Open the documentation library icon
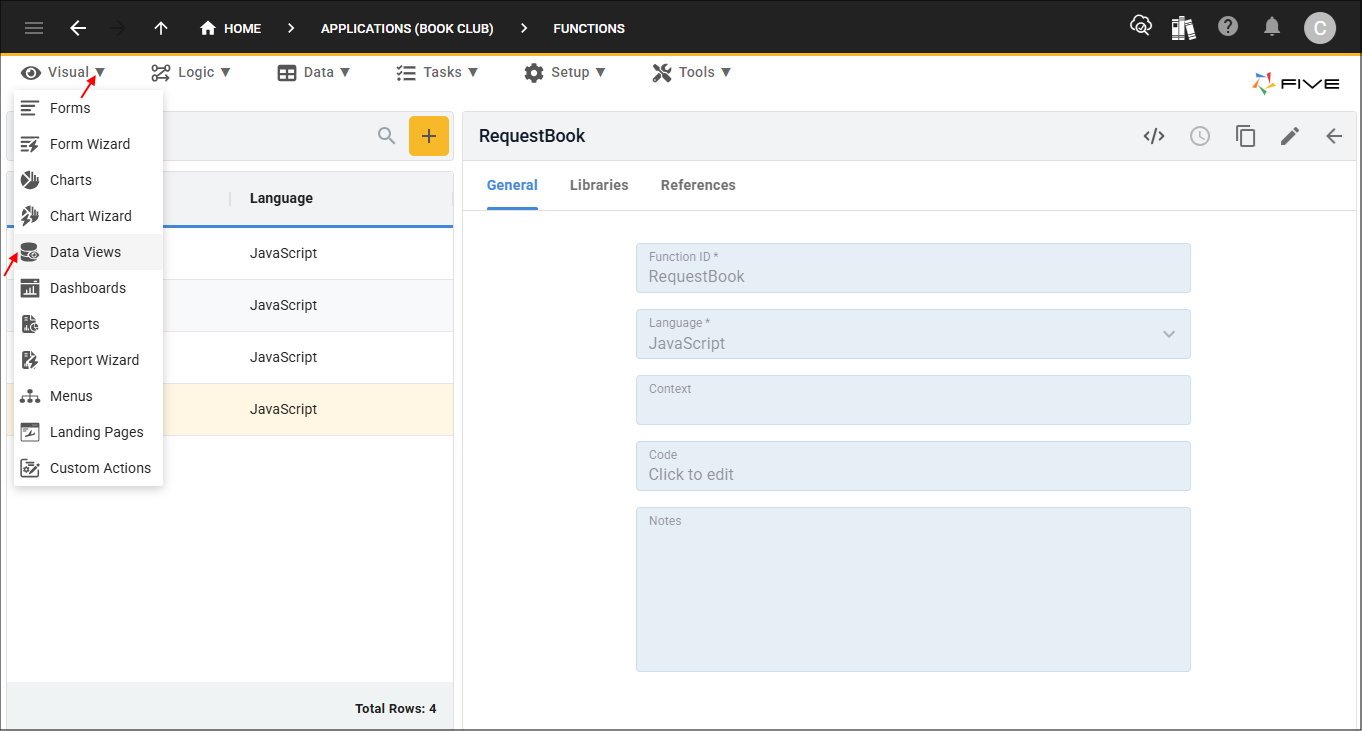Screen dimensions: 1362x731 pos(1183,26)
